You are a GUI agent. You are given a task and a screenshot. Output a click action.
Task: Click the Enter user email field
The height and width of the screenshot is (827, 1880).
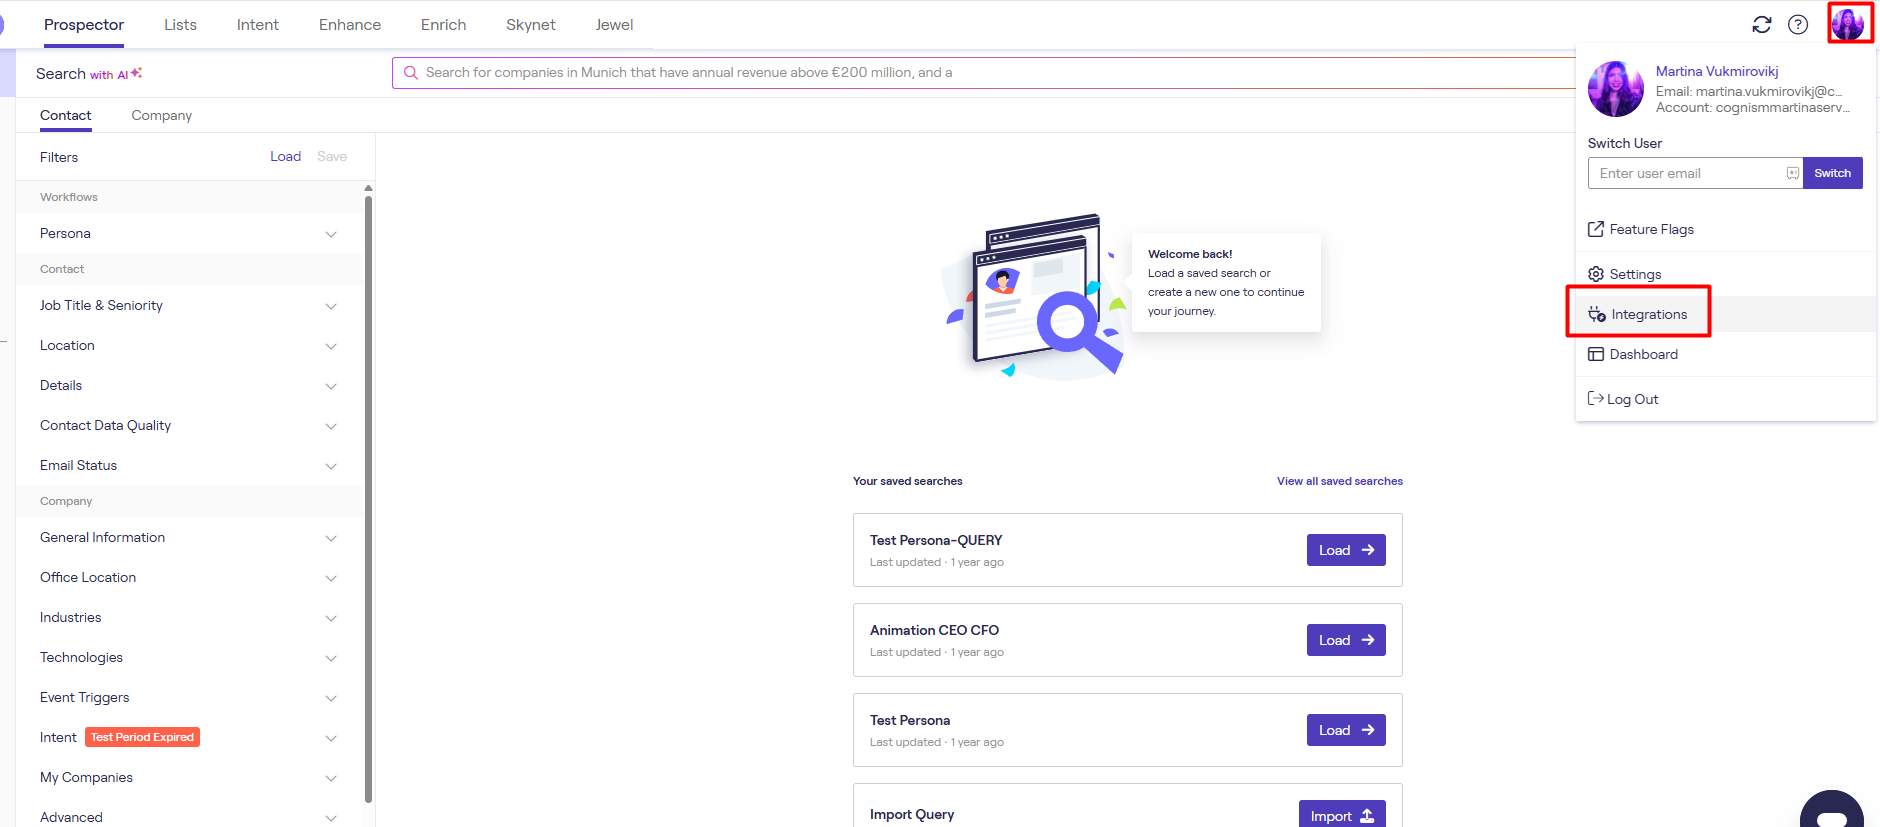click(1690, 173)
